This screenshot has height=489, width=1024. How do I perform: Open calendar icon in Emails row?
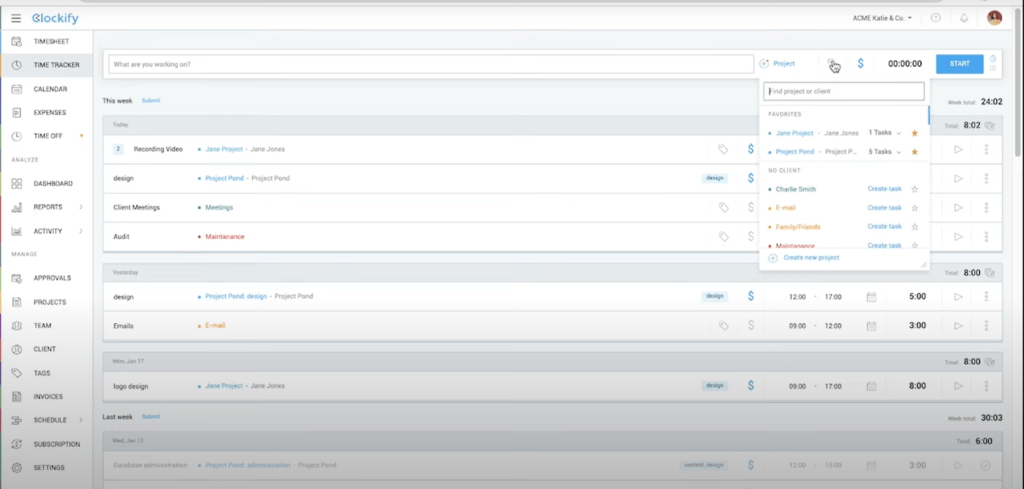pyautogui.click(x=871, y=326)
